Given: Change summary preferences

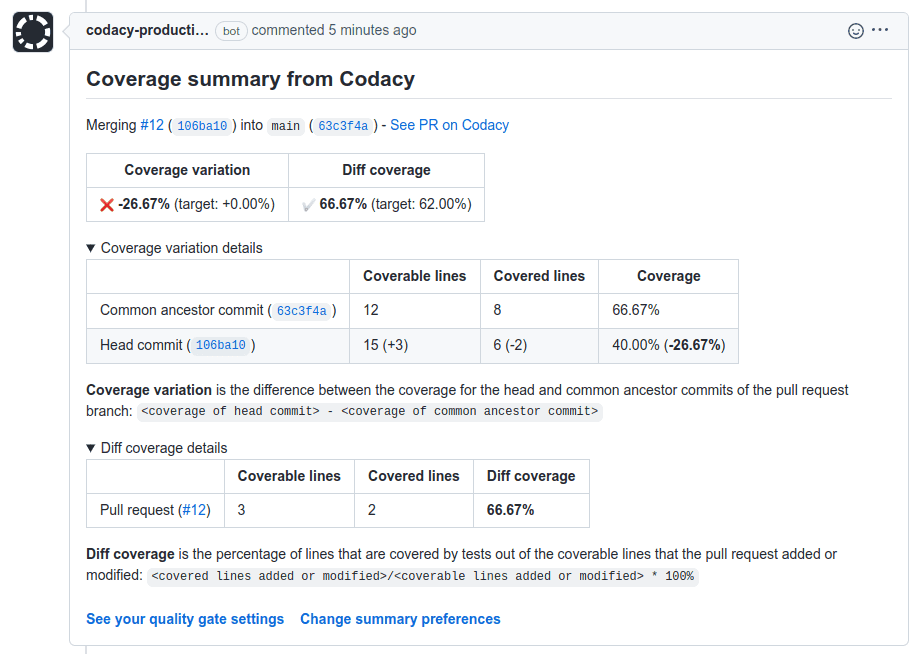Looking at the screenshot, I should 400,619.
